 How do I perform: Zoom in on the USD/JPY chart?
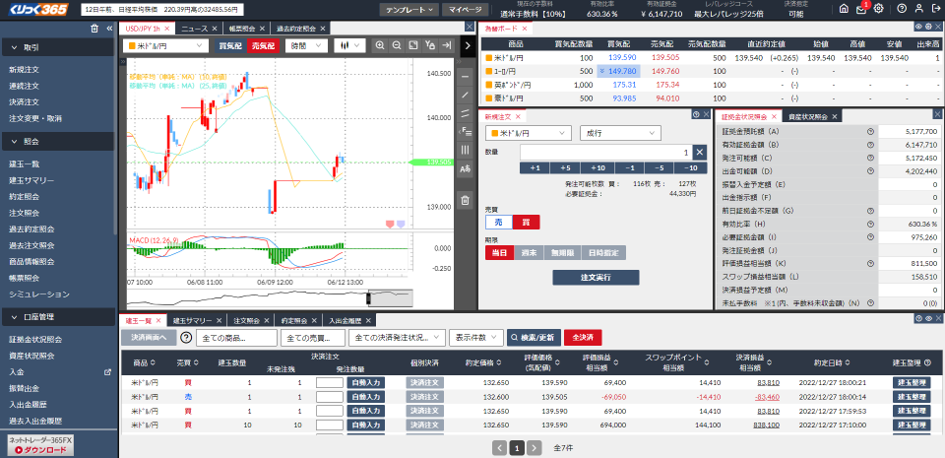tap(380, 45)
